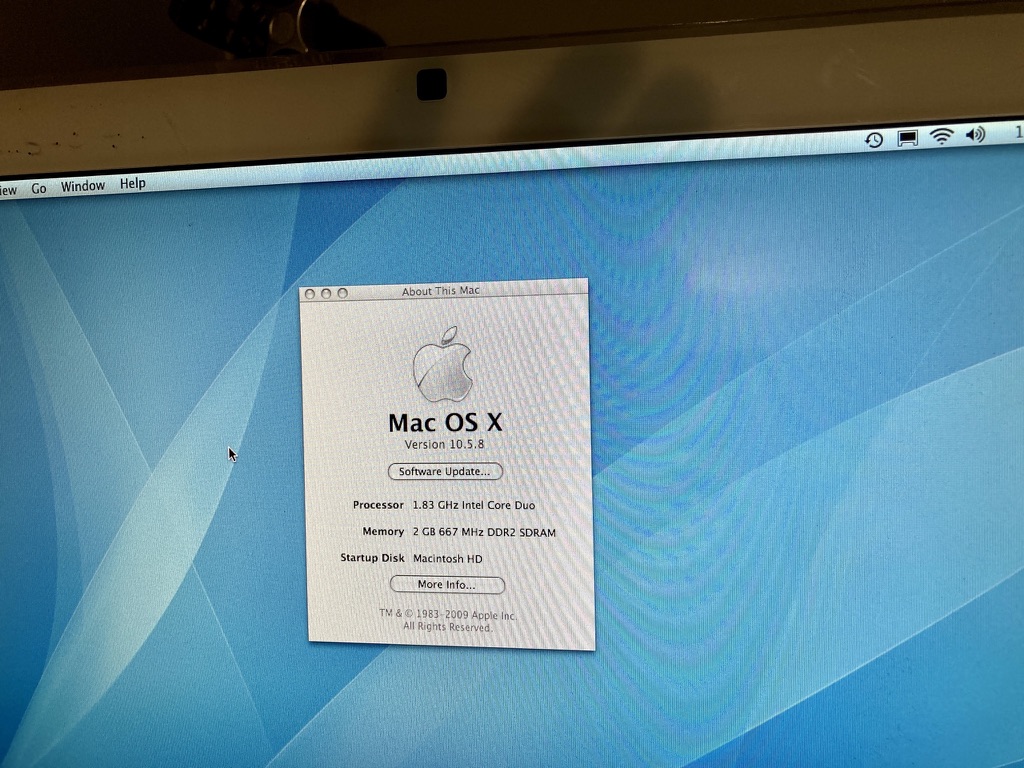Click the Processor label
Viewport: 1024px width, 768px height.
pyautogui.click(x=378, y=505)
